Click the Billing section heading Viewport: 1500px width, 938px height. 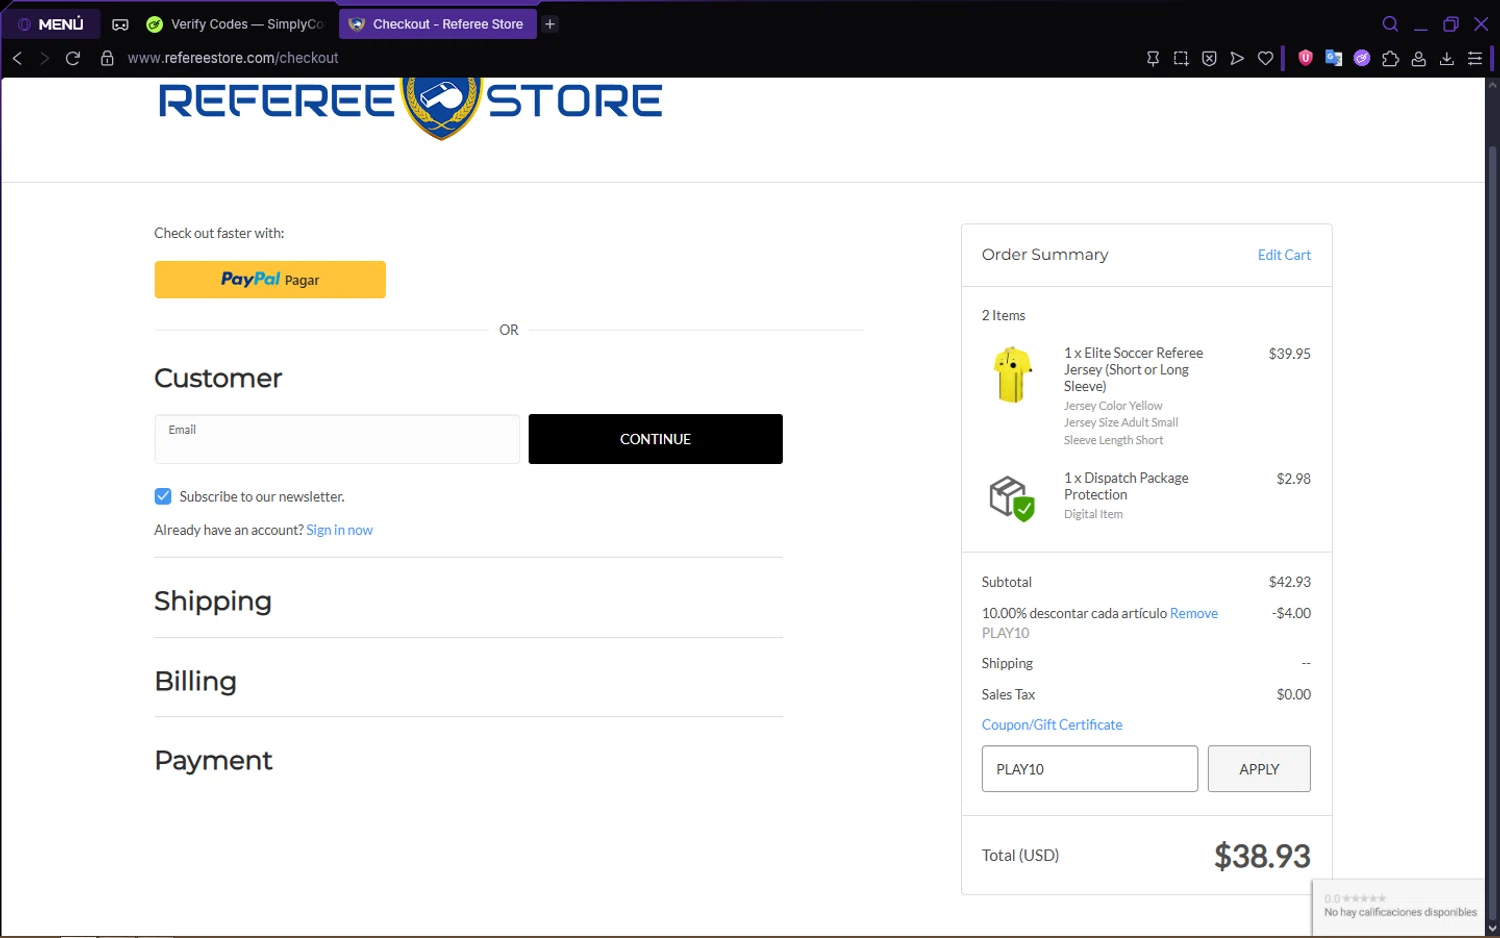[195, 681]
